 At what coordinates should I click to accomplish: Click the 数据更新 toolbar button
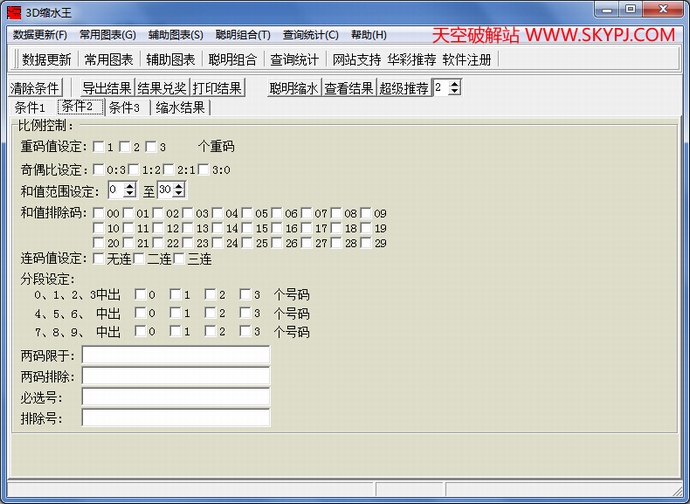46,59
